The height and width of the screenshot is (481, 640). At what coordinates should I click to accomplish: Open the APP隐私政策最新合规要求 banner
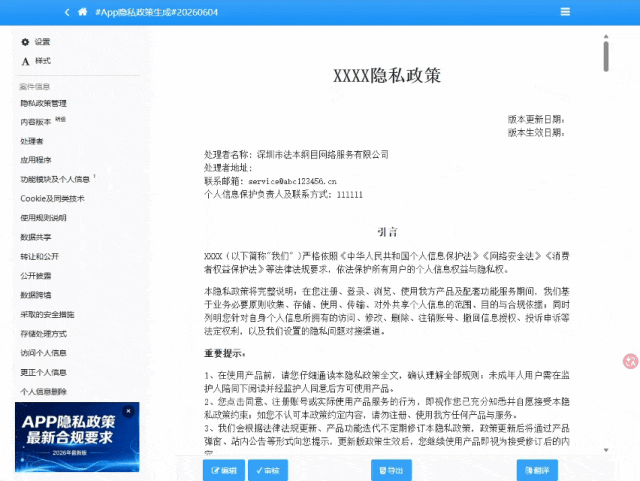(77, 437)
